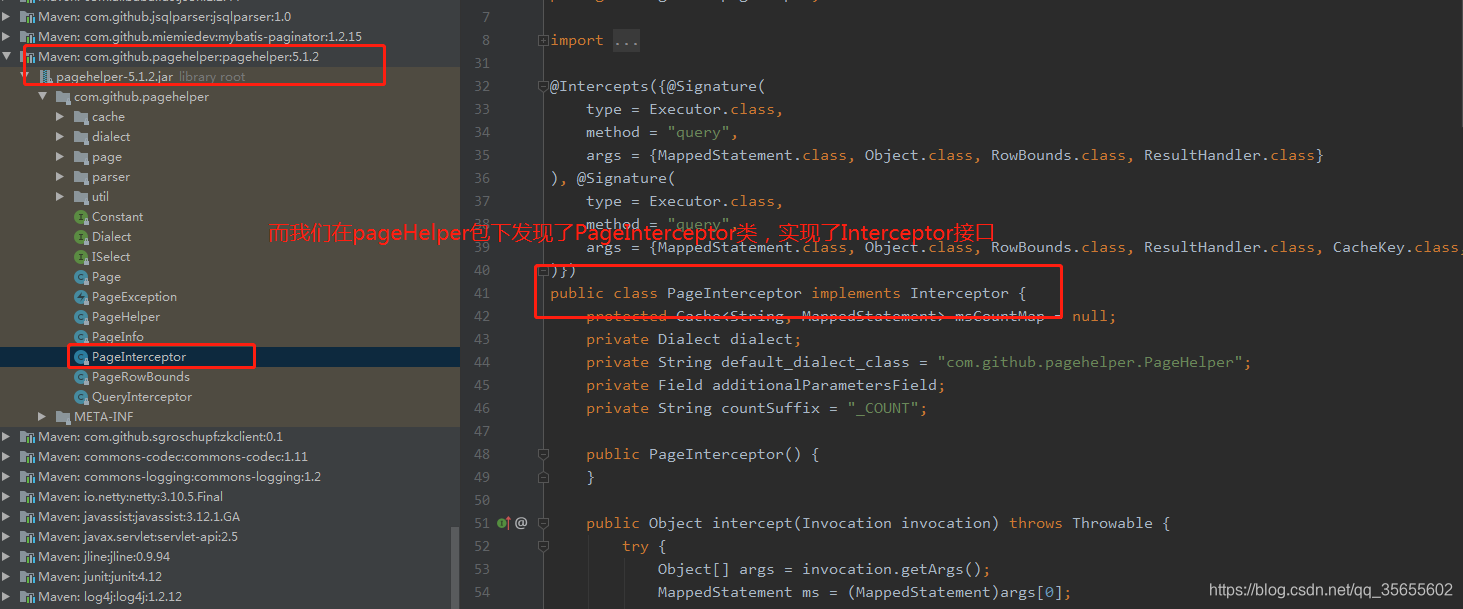Click 'Interceptor' interface name in line 41
Image resolution: width=1463 pixels, height=609 pixels.
tap(959, 293)
